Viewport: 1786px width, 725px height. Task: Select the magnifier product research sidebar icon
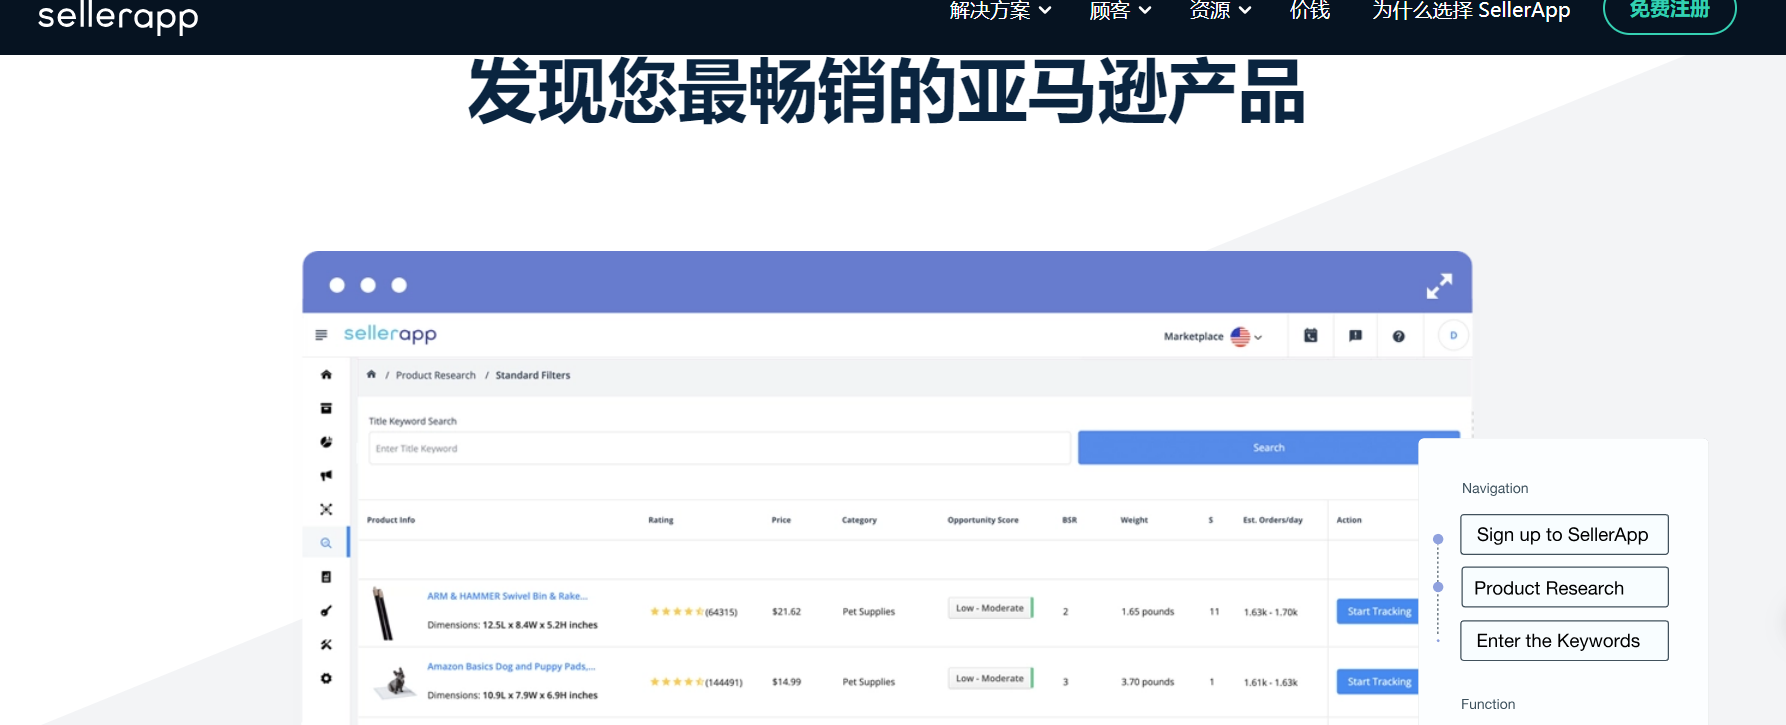[326, 543]
